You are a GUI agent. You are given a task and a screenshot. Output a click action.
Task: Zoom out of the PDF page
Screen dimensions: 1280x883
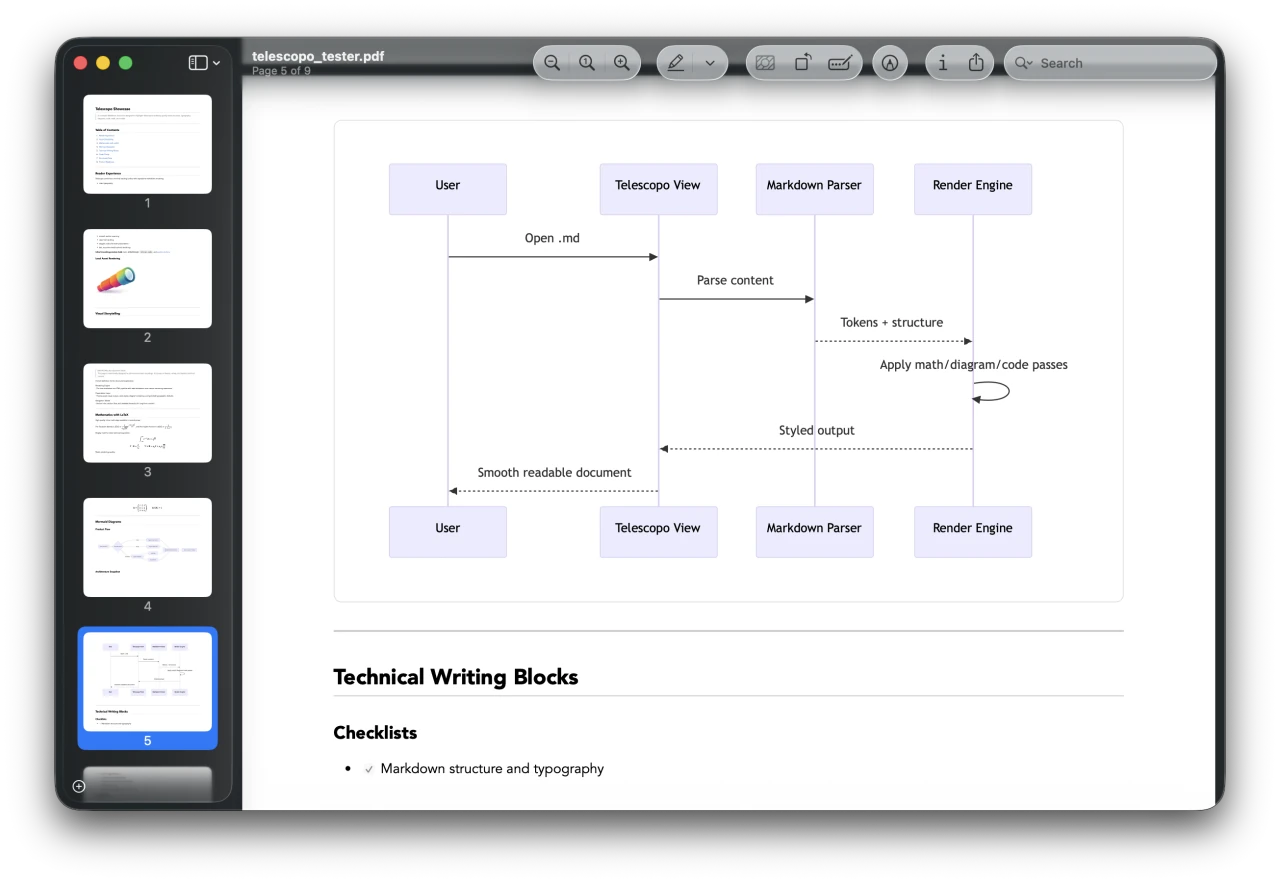551,62
